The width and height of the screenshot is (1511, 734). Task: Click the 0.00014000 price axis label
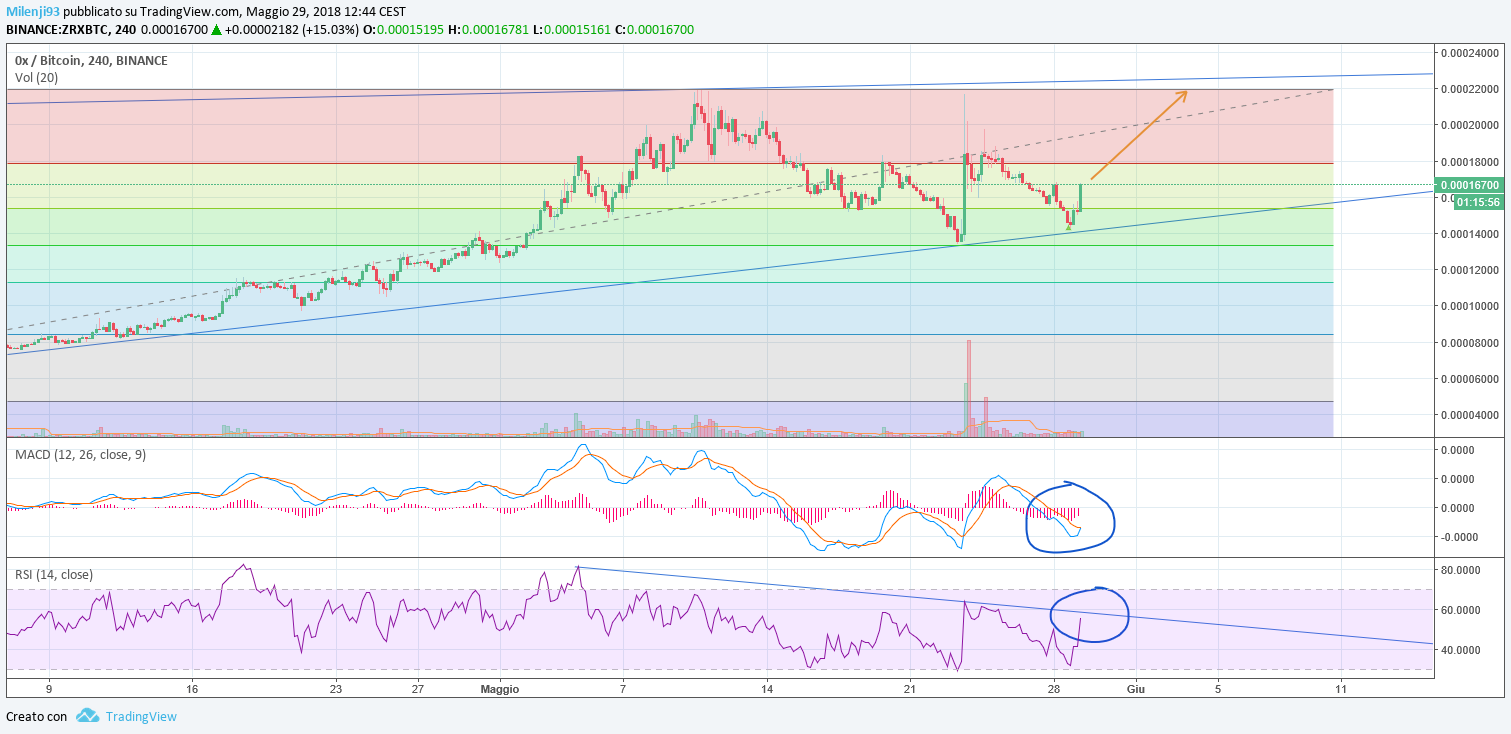pyautogui.click(x=1469, y=234)
